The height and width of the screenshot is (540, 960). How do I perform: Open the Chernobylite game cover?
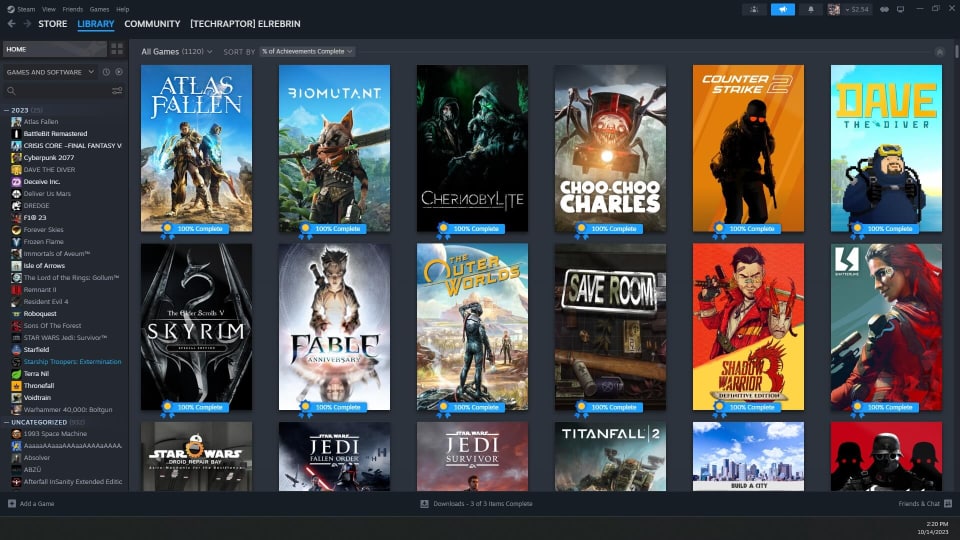tap(473, 148)
